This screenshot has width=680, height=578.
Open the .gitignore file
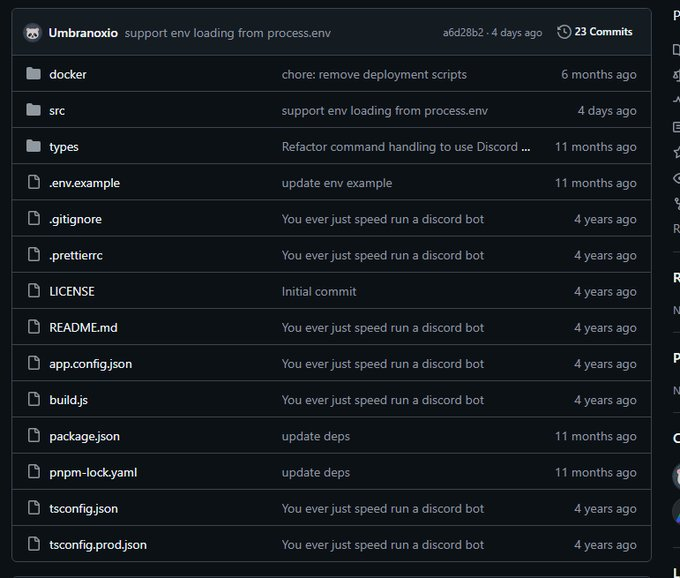(75, 219)
